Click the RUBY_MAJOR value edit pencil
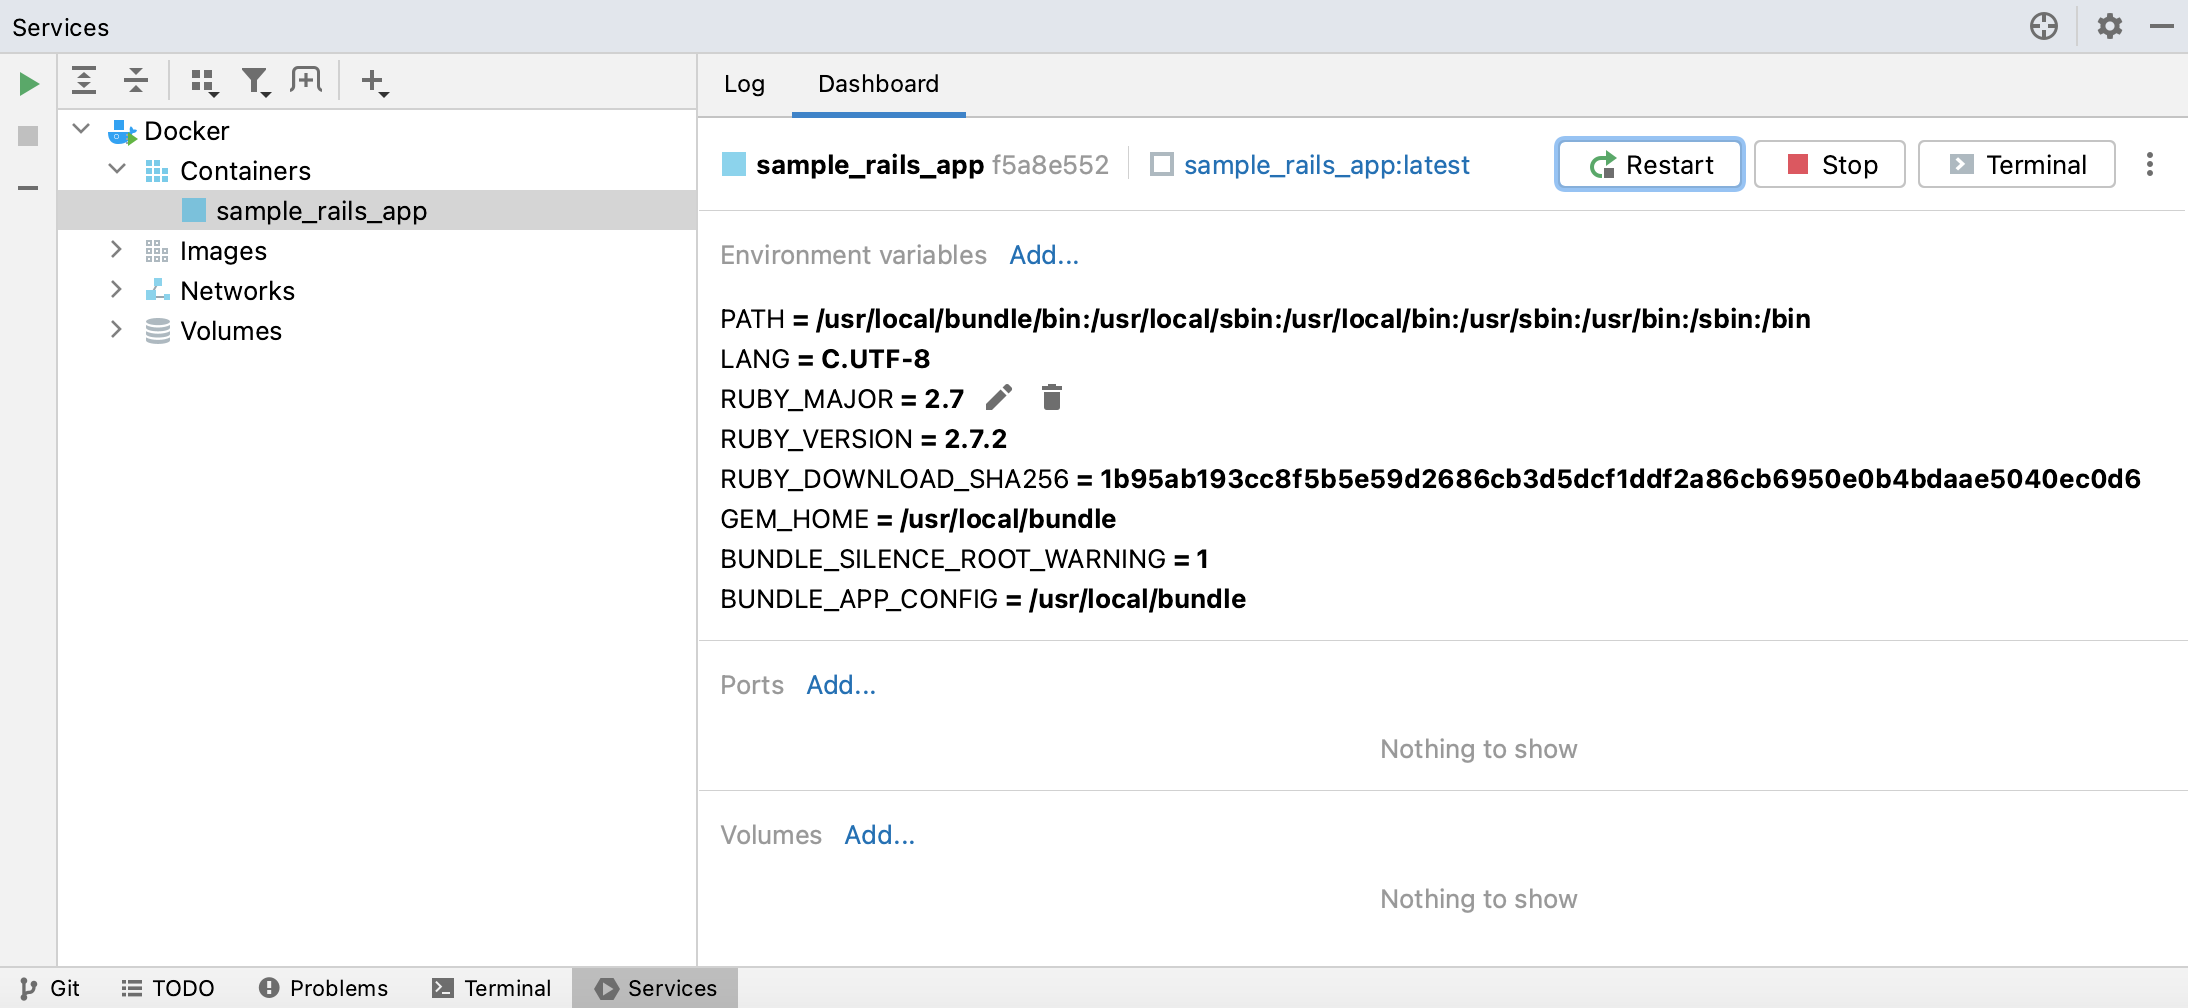Image resolution: width=2188 pixels, height=1008 pixels. [996, 397]
